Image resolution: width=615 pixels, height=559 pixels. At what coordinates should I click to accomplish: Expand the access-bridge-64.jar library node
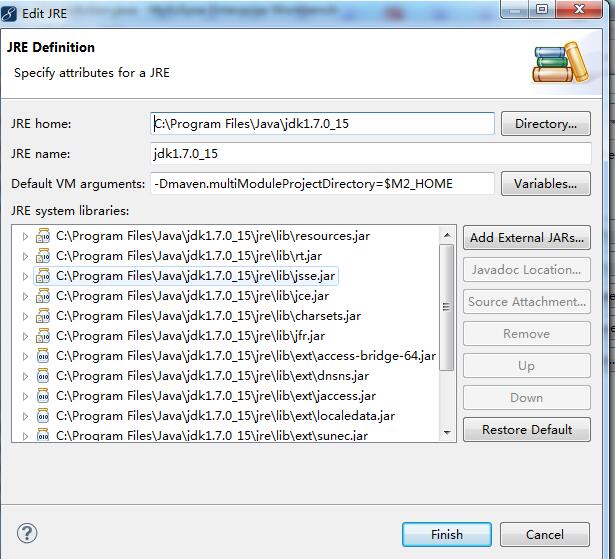point(25,356)
